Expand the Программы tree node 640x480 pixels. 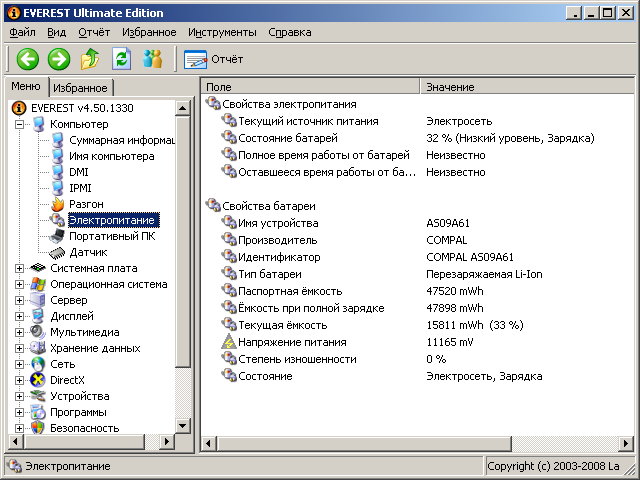(x=19, y=412)
